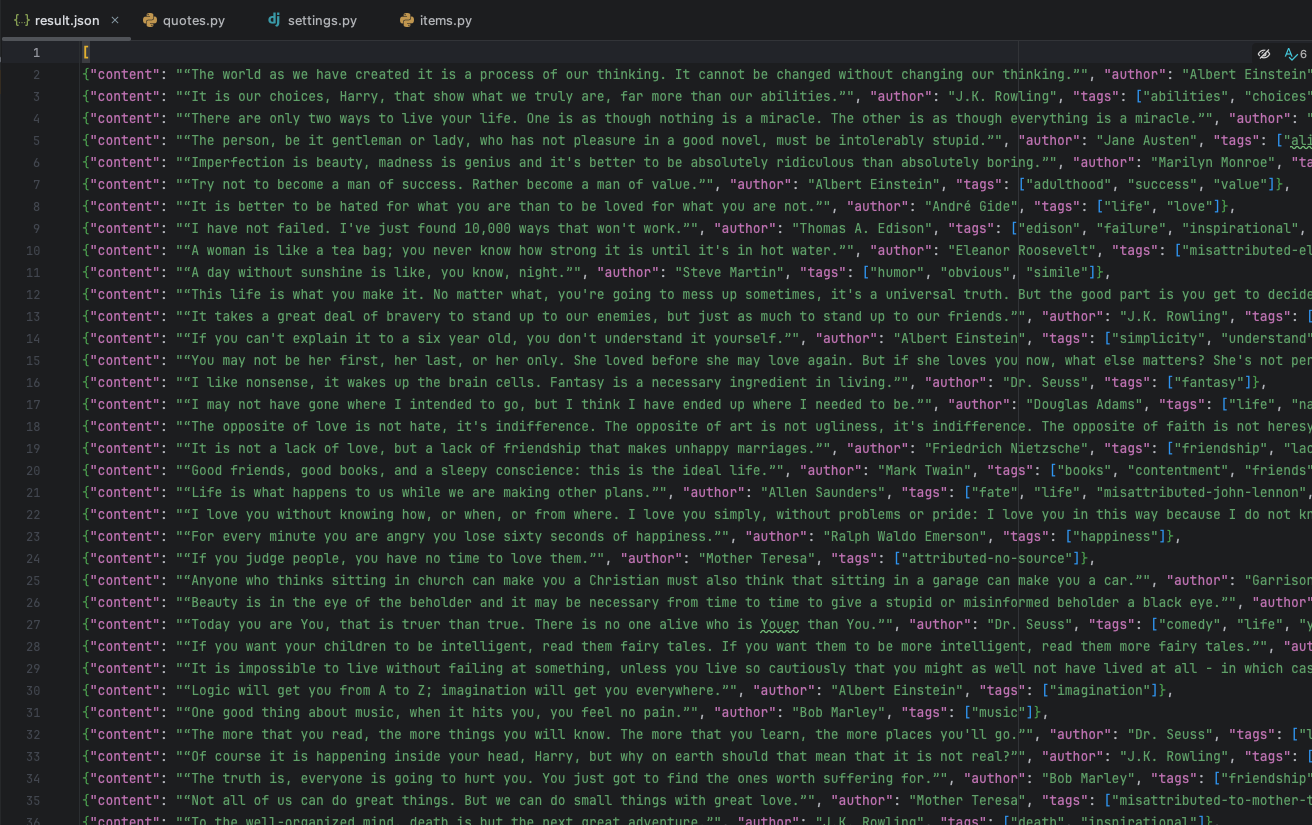Open the typo inspection indicator showing 6
1312x825 pixels.
coord(1295,54)
